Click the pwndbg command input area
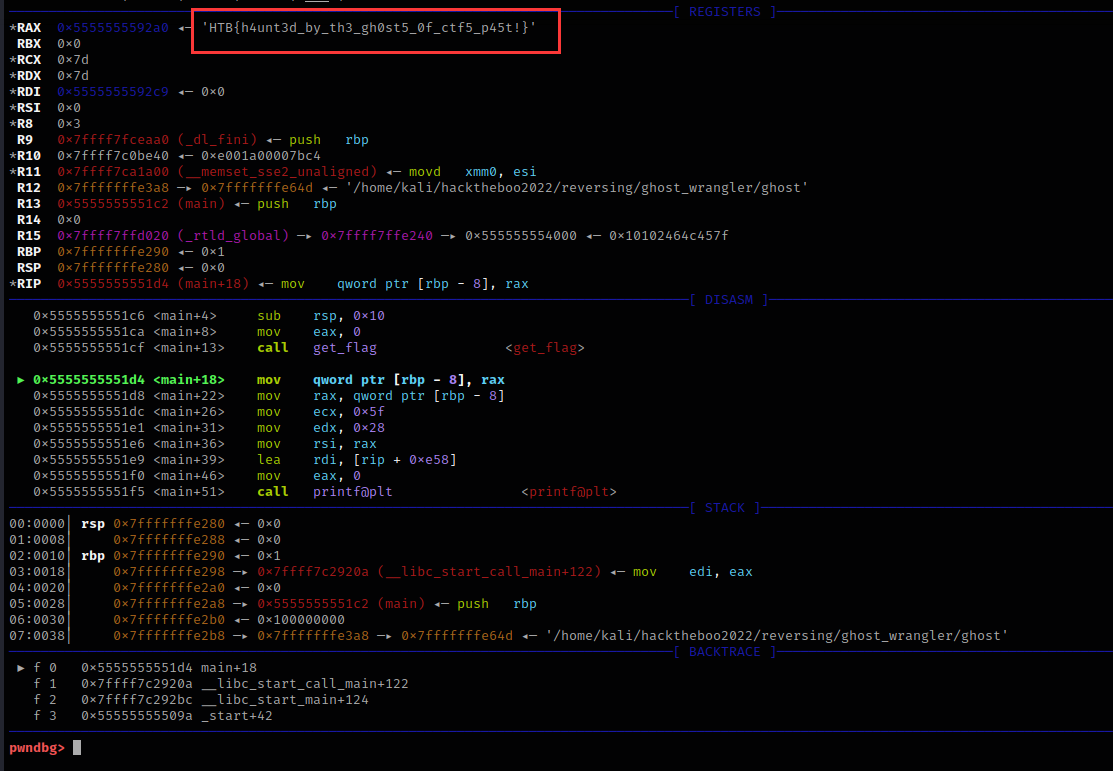Screen dimensions: 1113x771 coord(200,747)
